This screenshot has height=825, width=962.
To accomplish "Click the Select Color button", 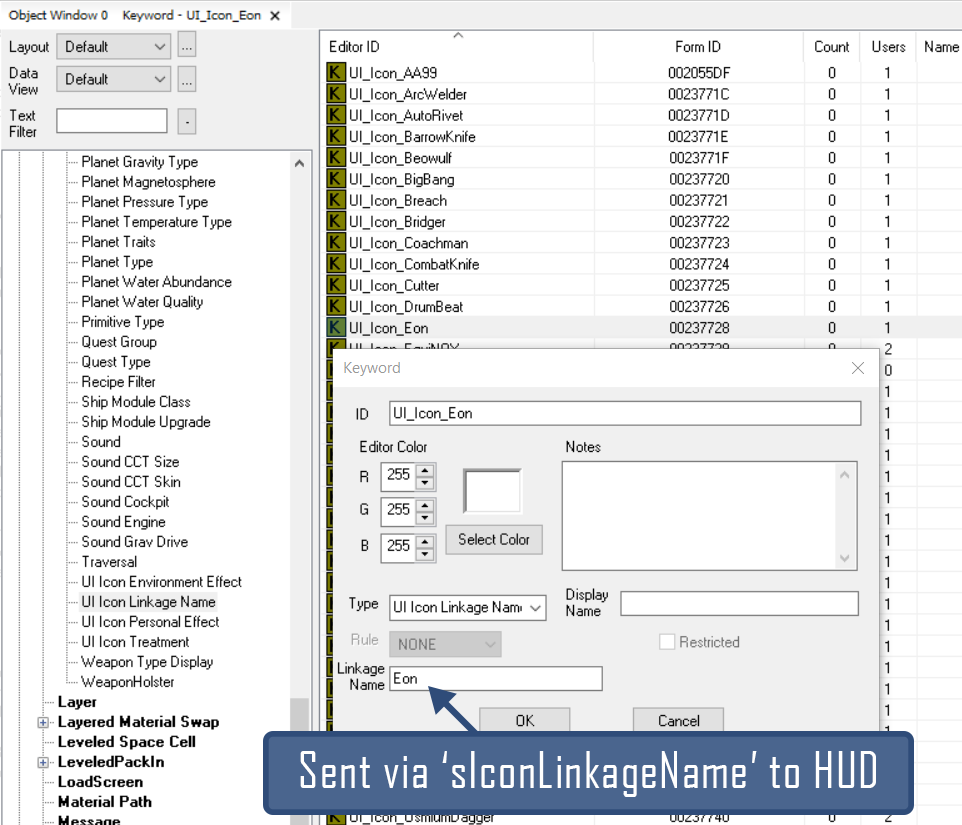I will click(x=493, y=540).
